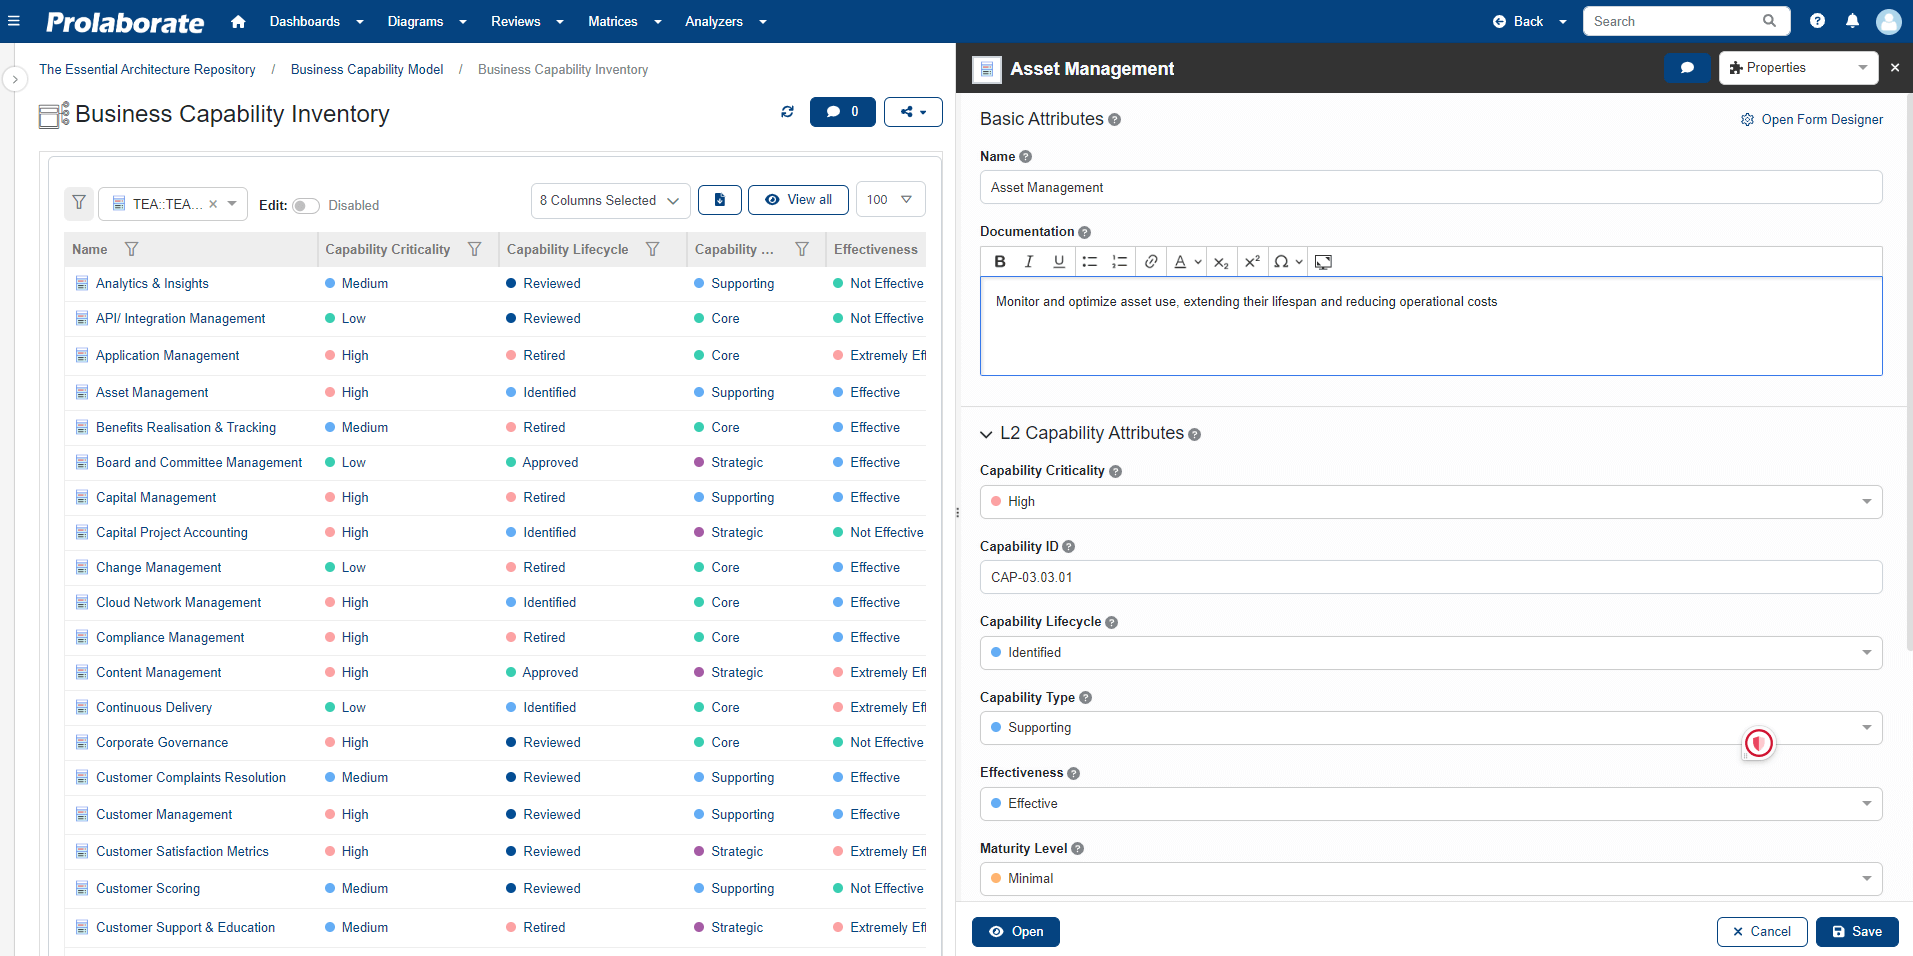Open the Back history dropdown
1913x956 pixels.
point(1562,21)
